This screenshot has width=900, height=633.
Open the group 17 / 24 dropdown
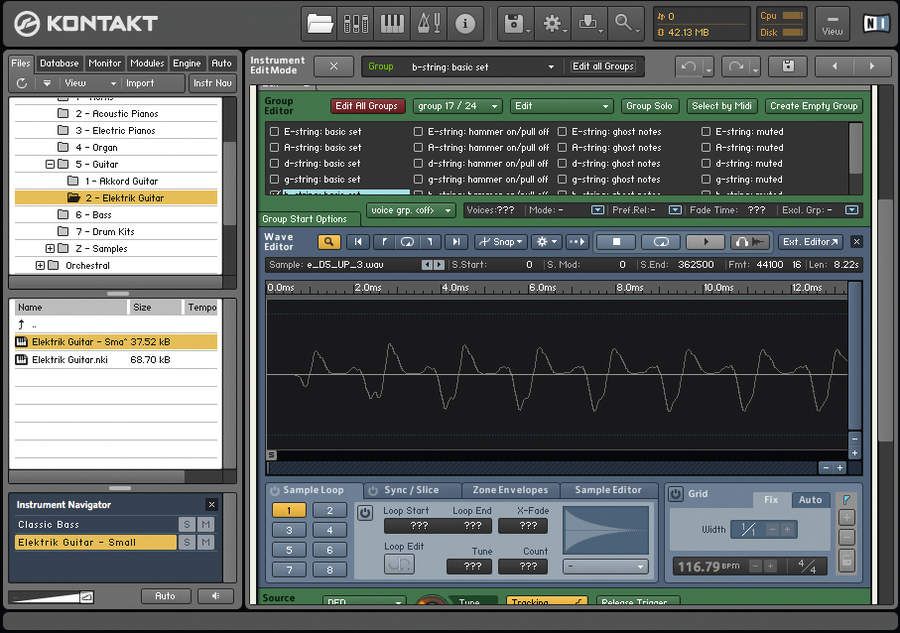[457, 106]
